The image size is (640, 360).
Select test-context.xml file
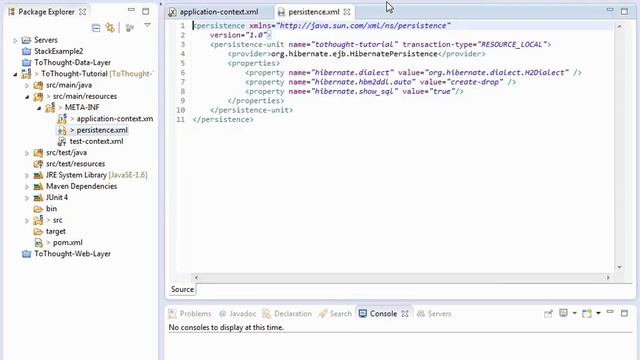pos(96,141)
